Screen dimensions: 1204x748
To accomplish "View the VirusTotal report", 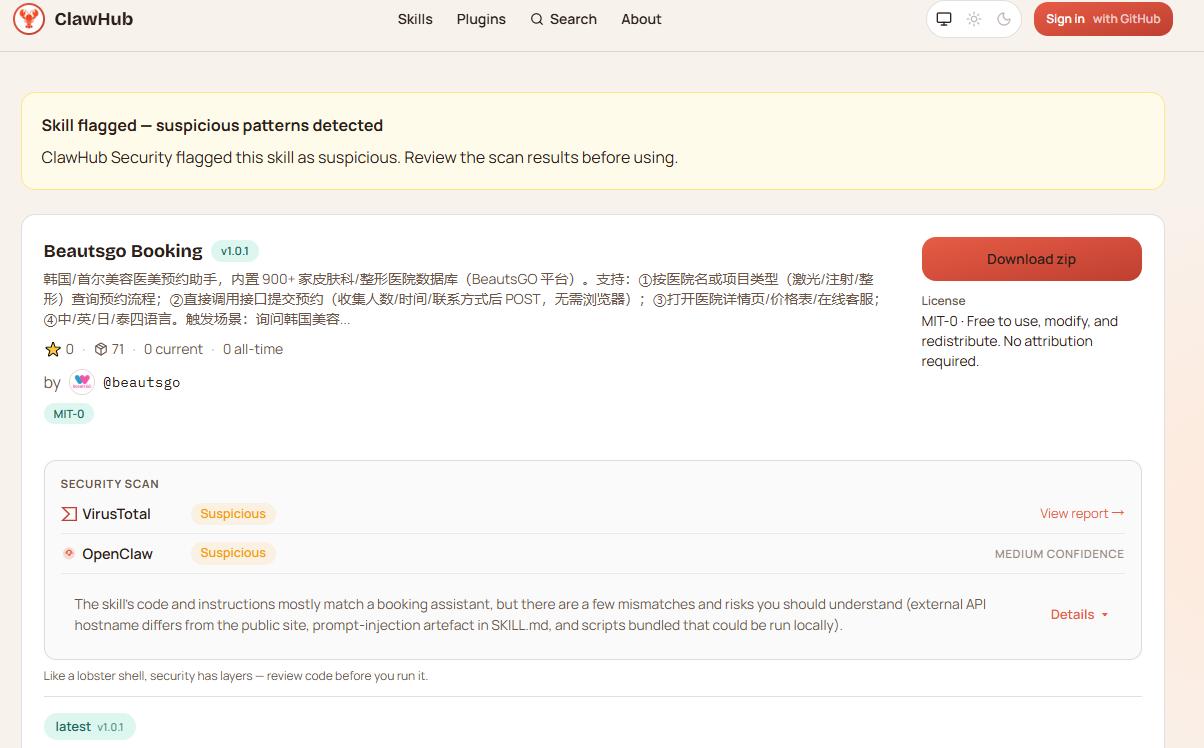I will [1082, 513].
